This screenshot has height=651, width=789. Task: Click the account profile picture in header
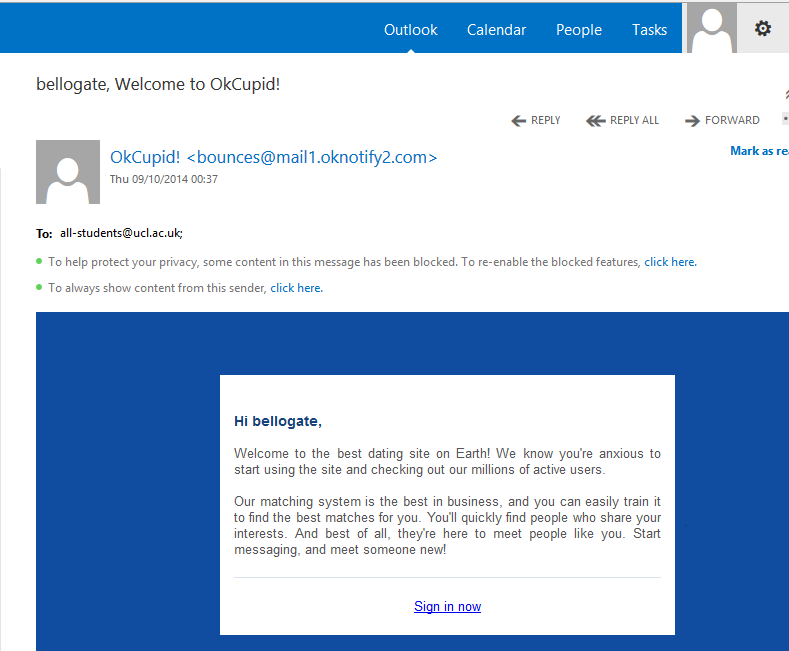coord(711,28)
